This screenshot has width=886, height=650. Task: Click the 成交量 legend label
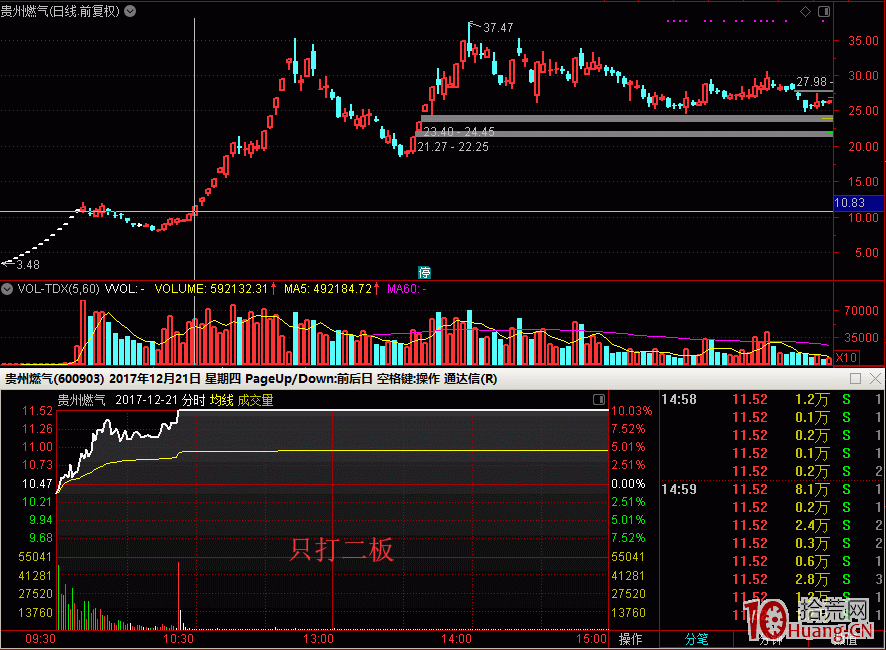point(255,400)
